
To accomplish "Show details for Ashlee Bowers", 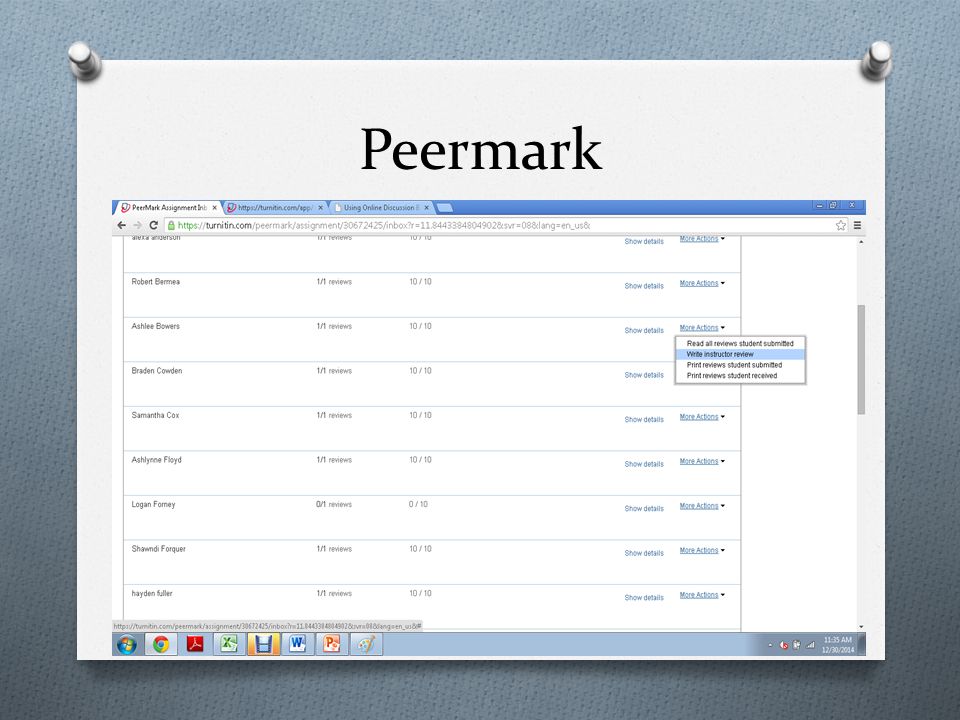I will point(644,331).
